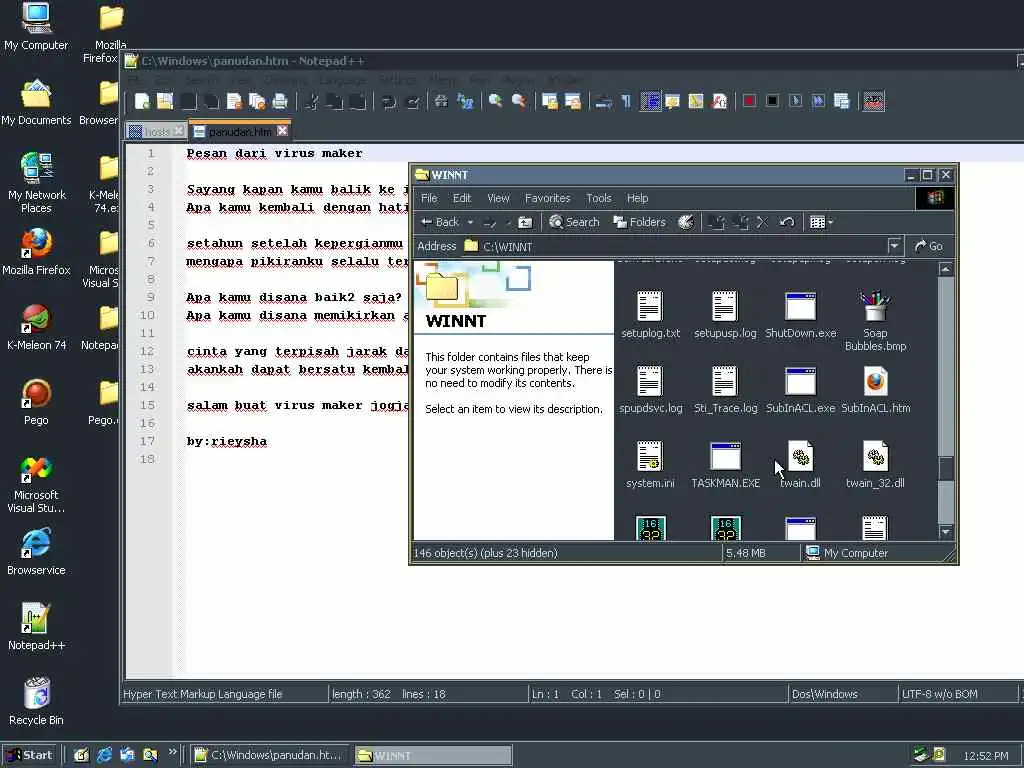1024x768 pixels.
Task: Click the Zoom Out magnifier in Notepad++
Action: (x=519, y=101)
